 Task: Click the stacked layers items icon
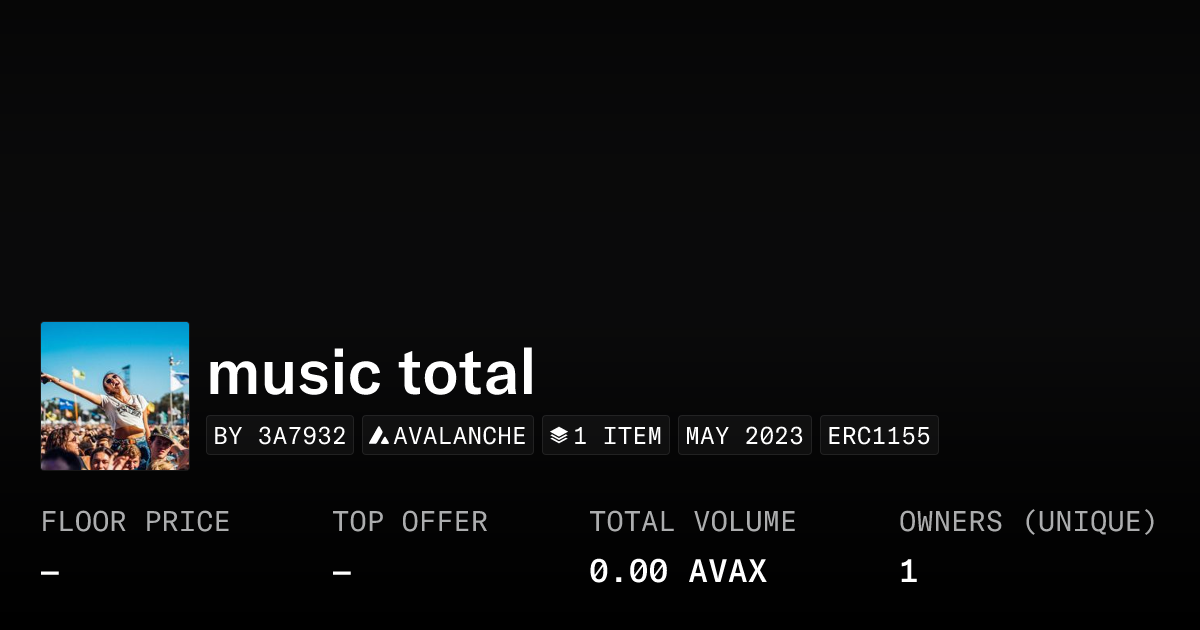coord(559,436)
